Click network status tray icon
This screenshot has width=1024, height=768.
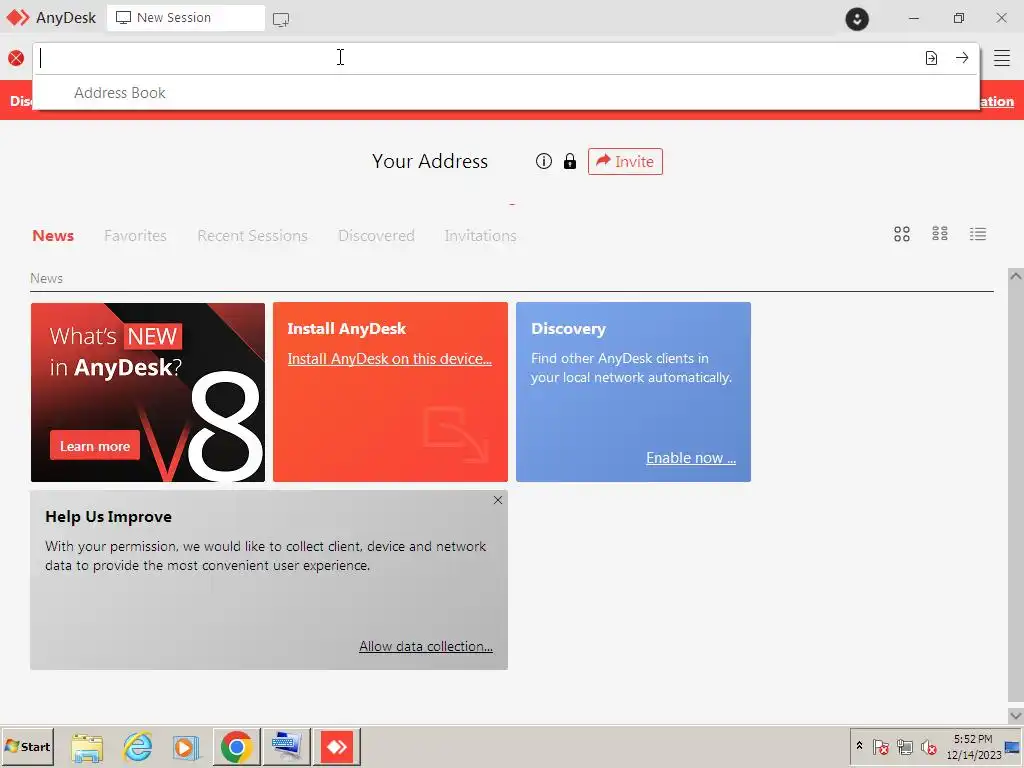904,746
